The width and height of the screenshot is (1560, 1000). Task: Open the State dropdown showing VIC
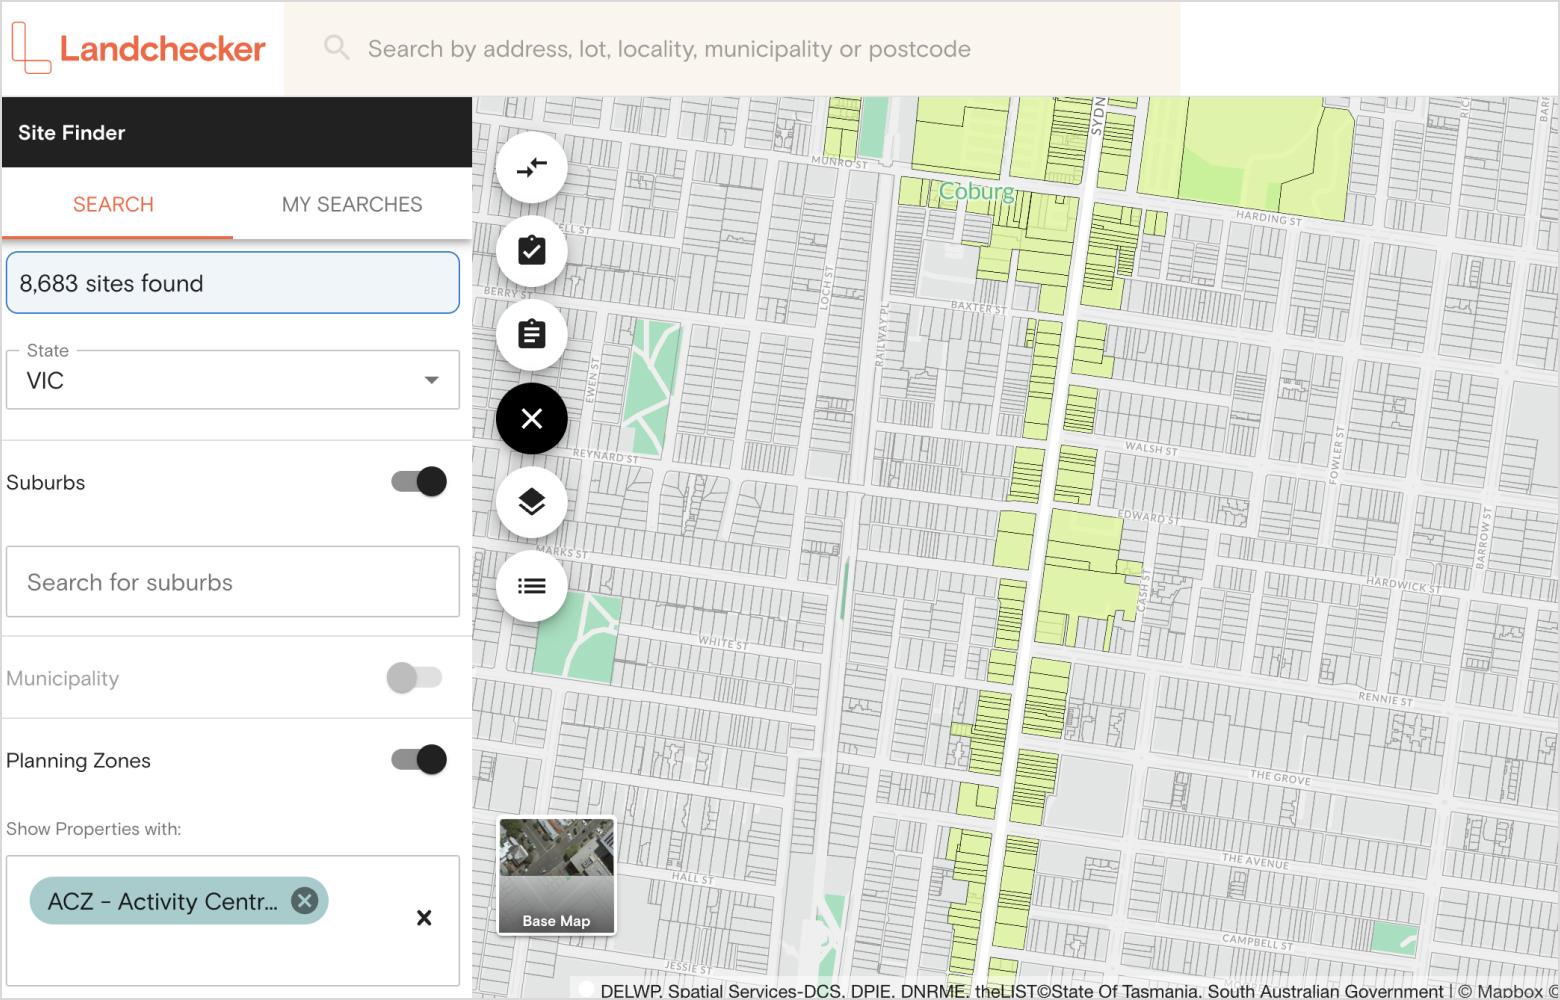tap(232, 380)
